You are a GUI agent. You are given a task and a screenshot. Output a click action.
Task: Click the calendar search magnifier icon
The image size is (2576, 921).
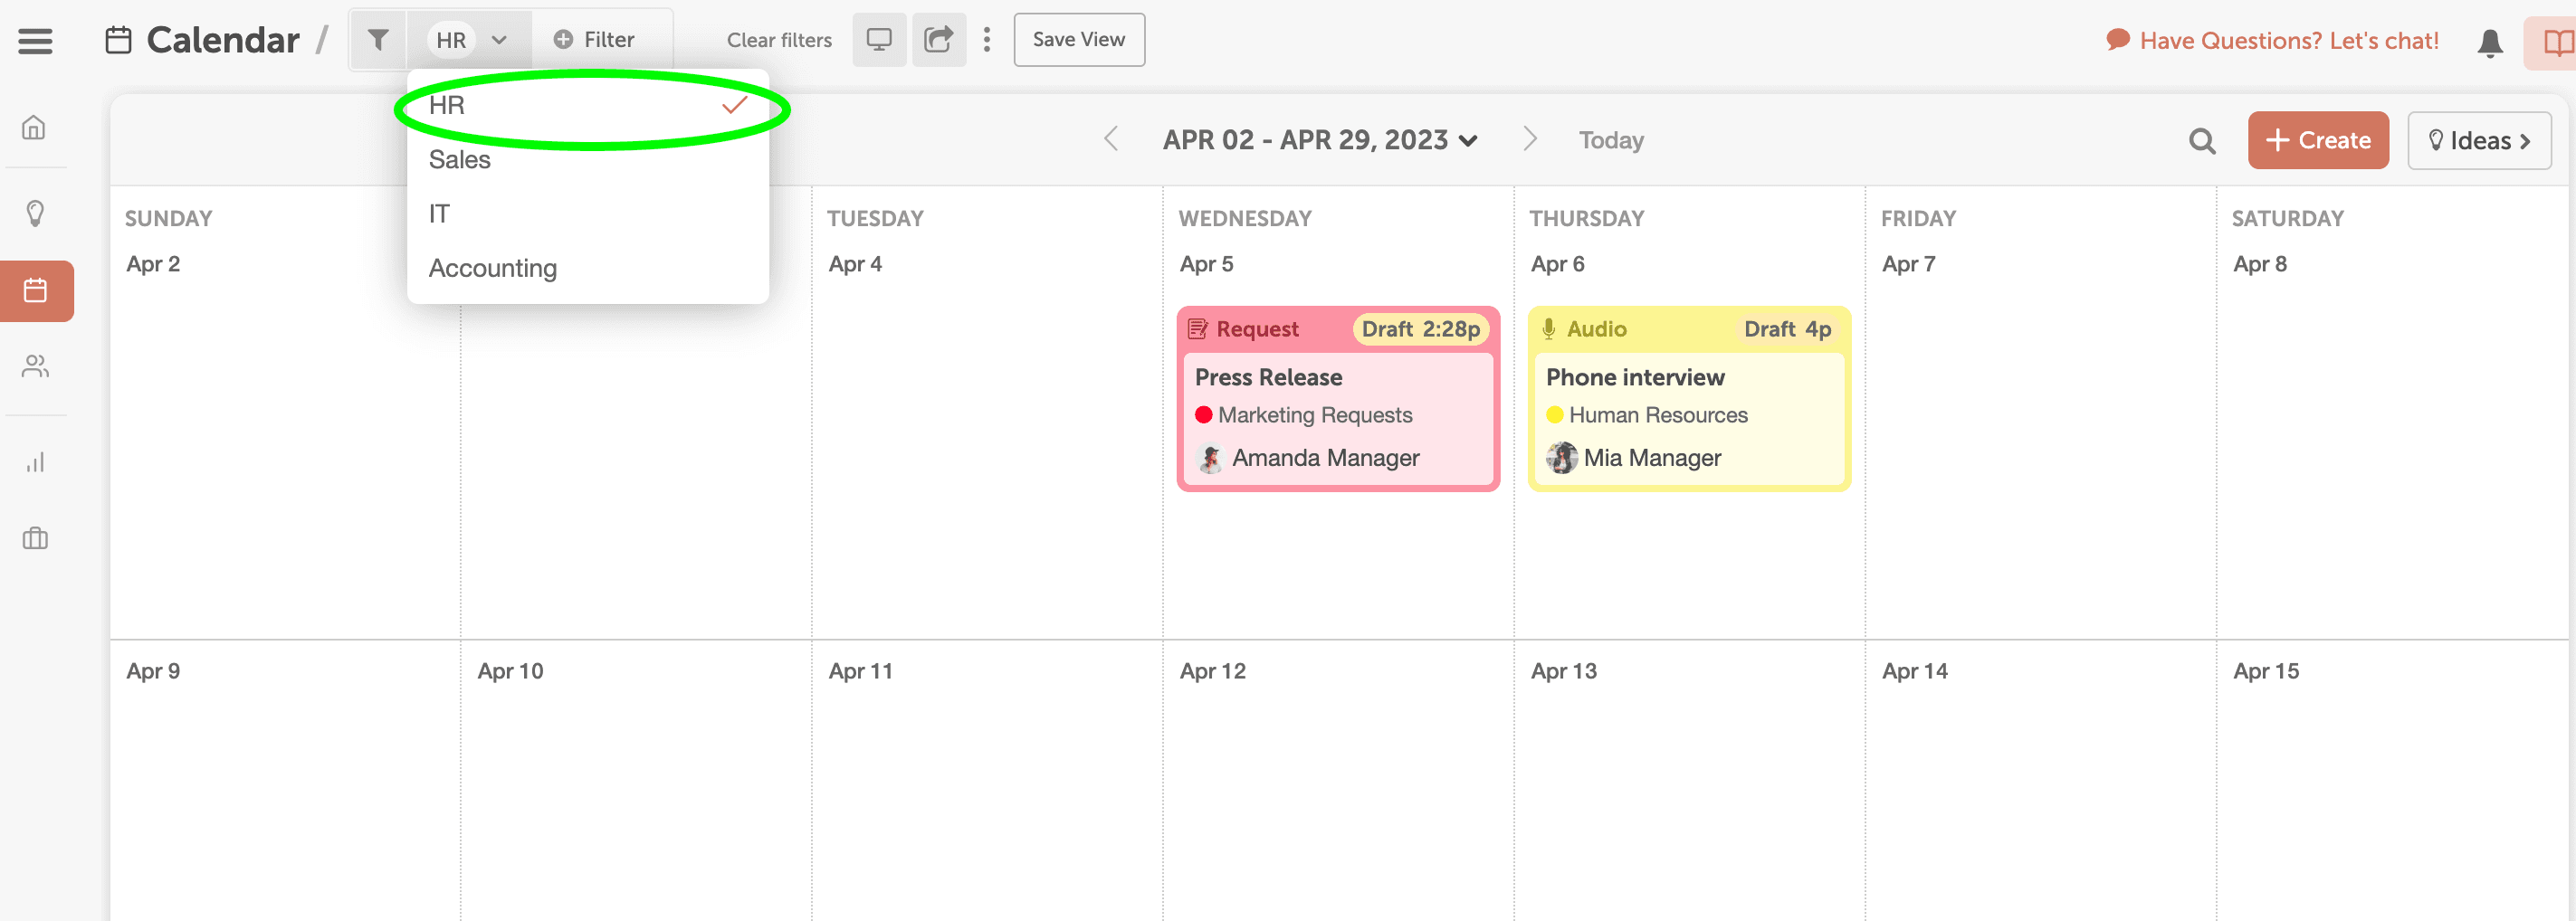coord(2201,141)
